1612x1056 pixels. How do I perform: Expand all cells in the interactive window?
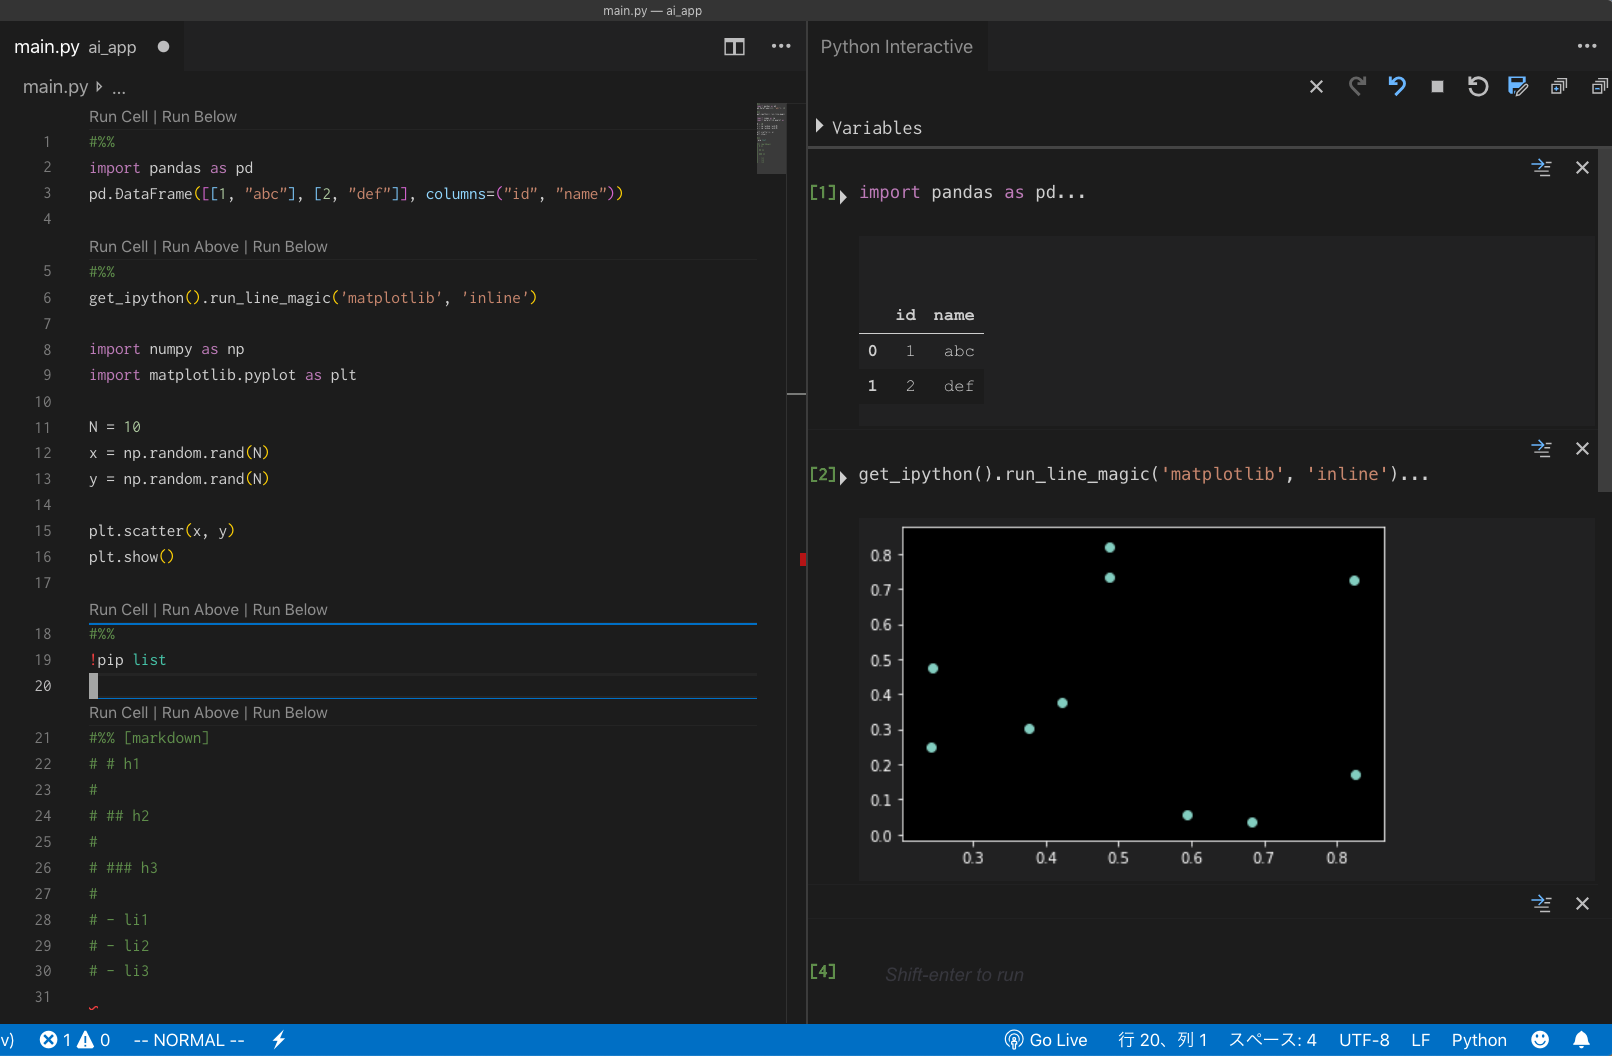[1558, 87]
